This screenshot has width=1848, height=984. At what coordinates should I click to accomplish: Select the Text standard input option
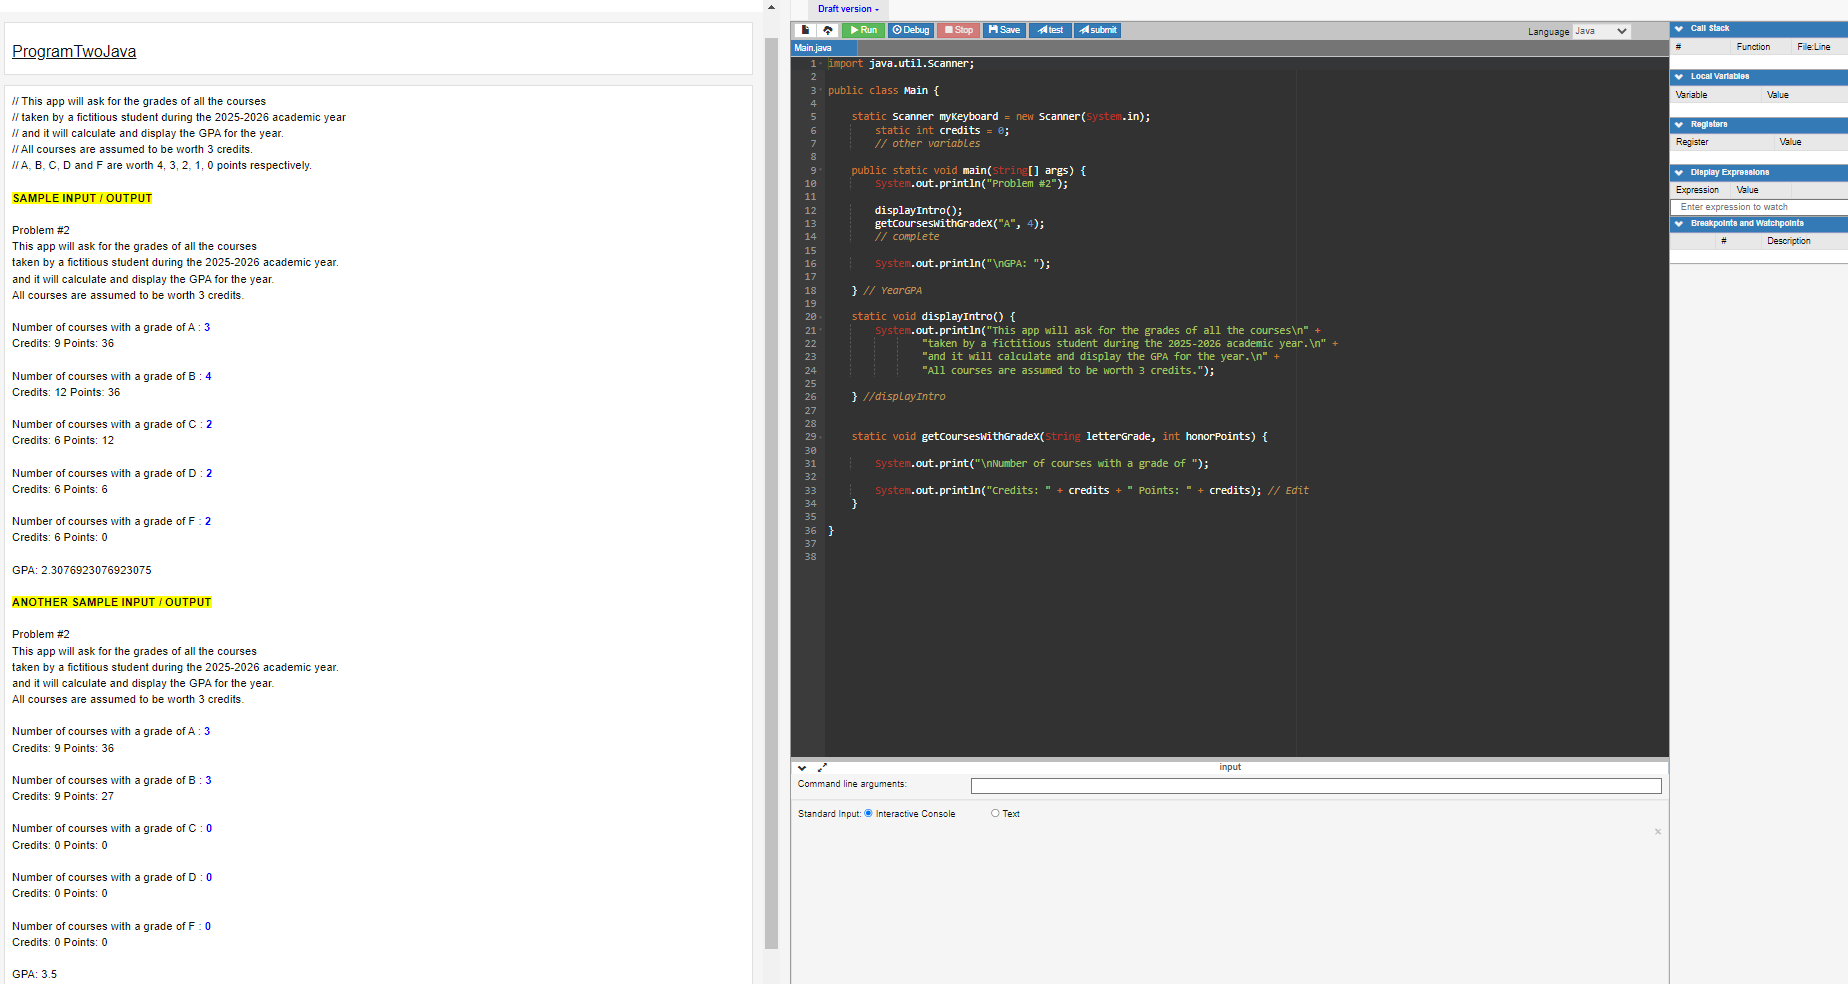(x=996, y=813)
